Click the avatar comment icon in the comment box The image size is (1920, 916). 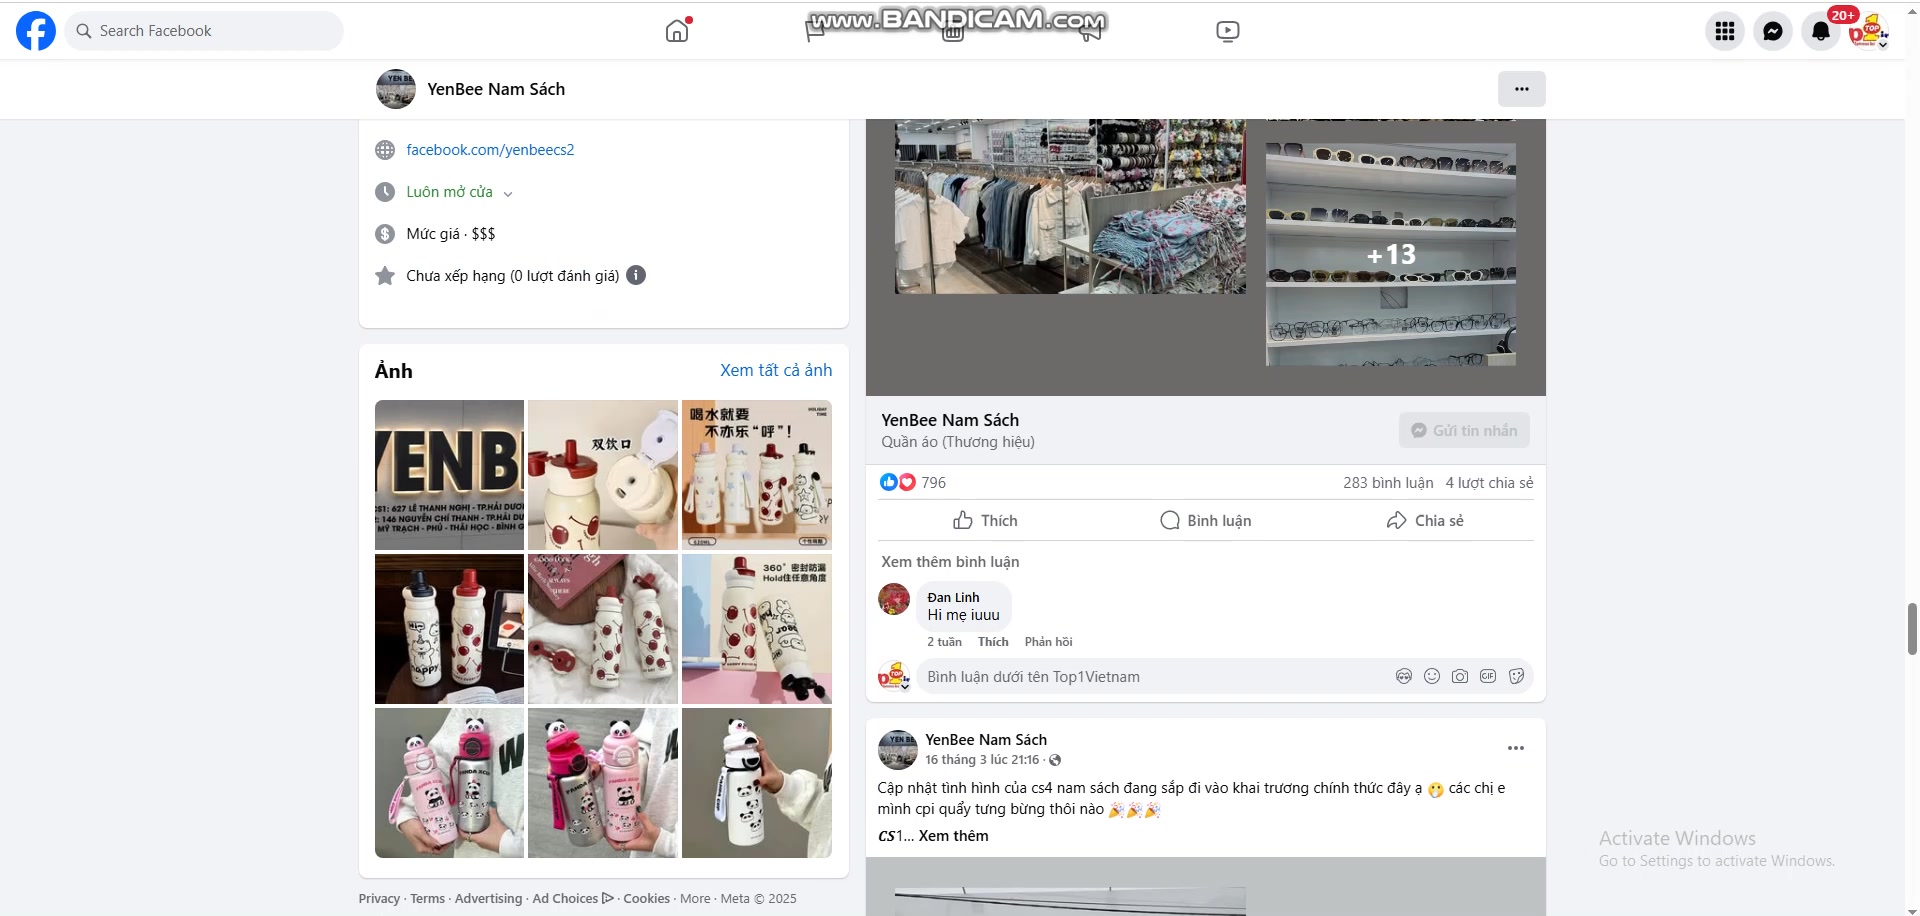tap(1404, 676)
